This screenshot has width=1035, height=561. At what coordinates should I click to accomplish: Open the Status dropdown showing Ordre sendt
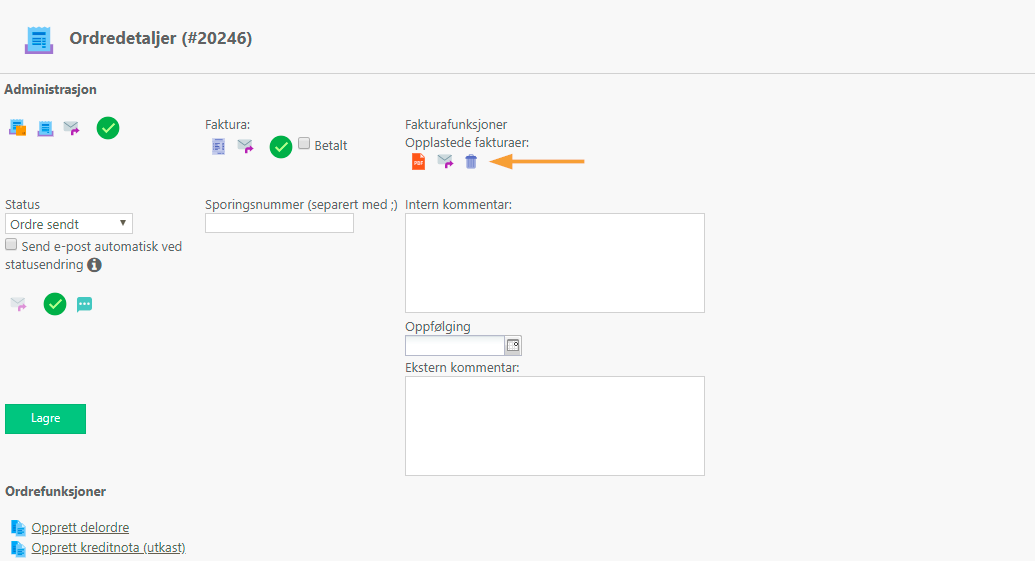tap(69, 224)
